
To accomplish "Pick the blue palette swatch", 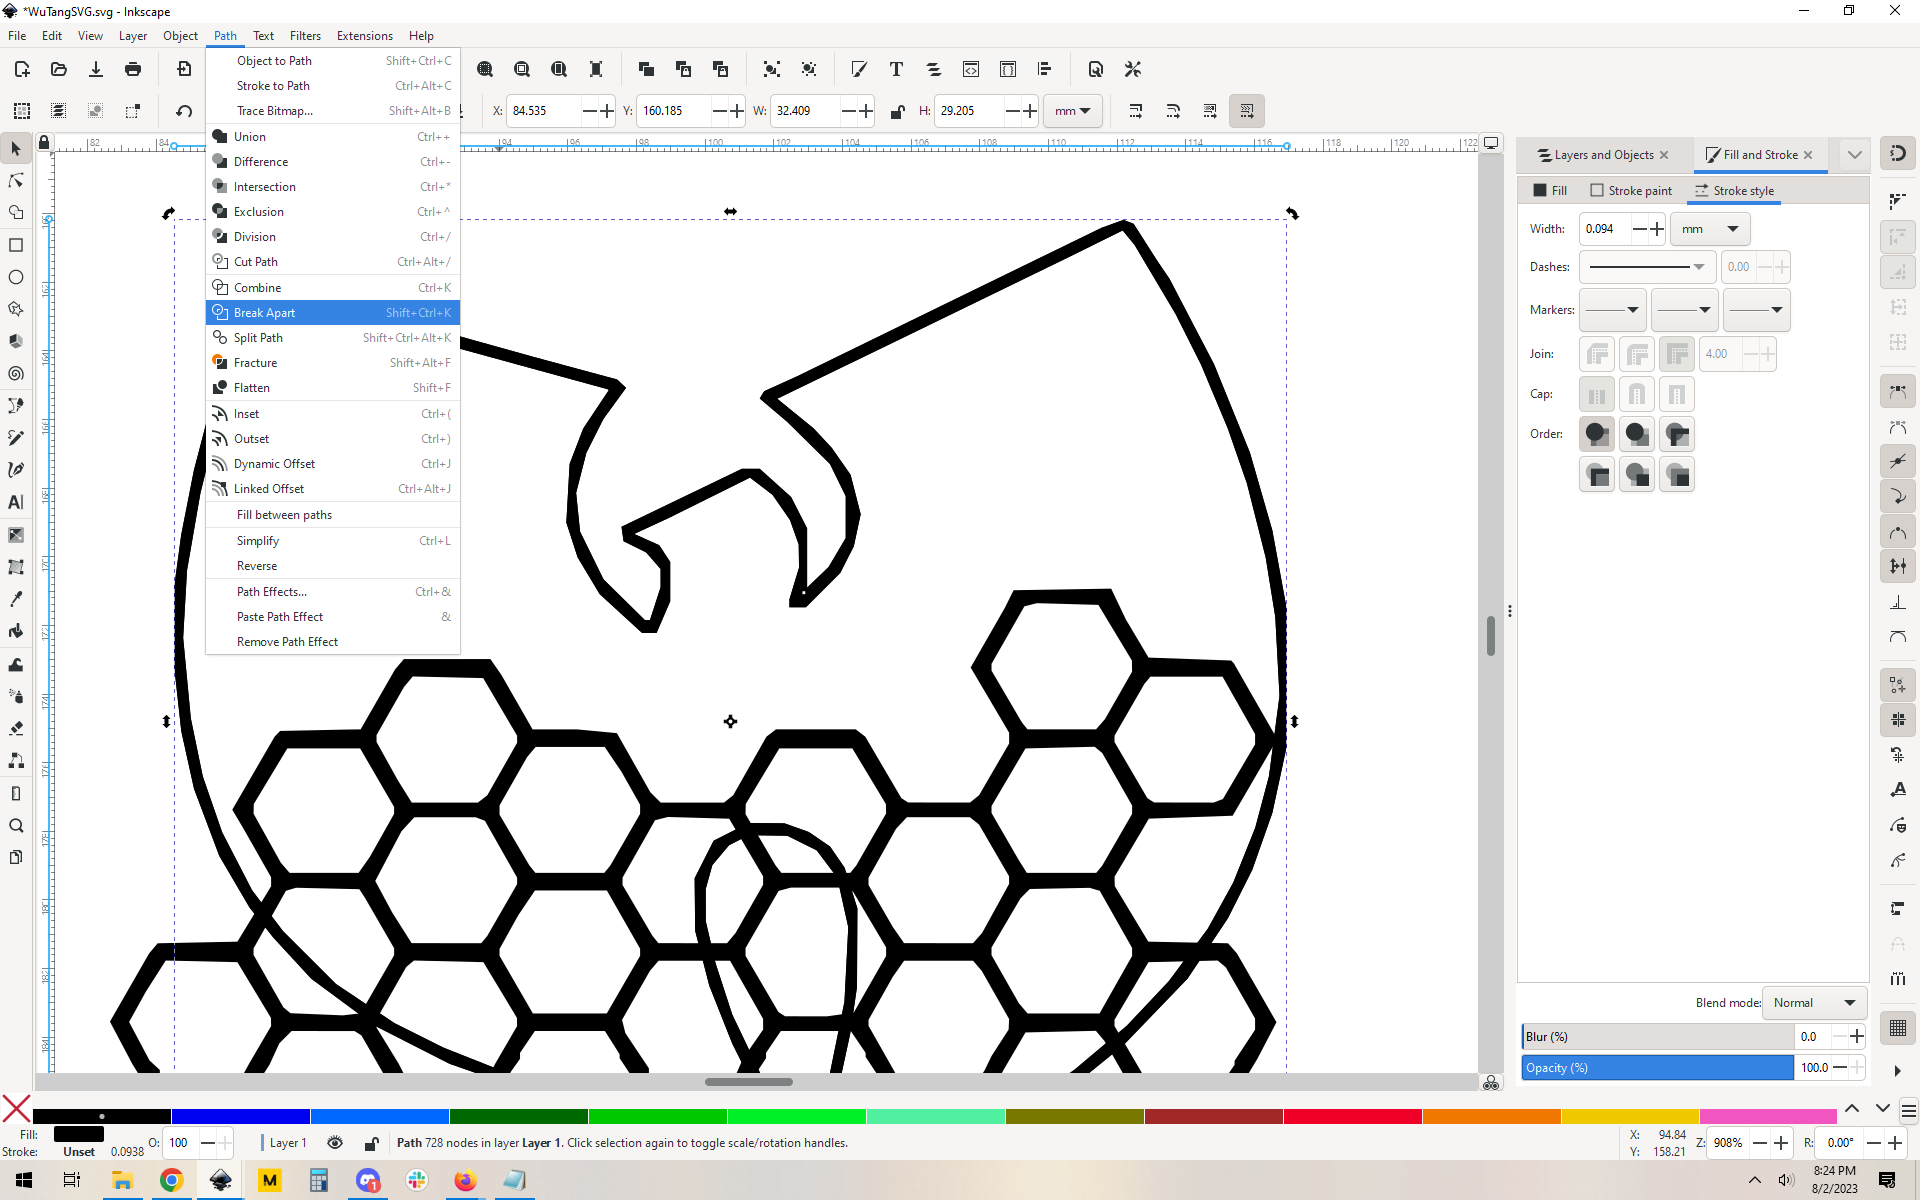I will pos(240,1116).
